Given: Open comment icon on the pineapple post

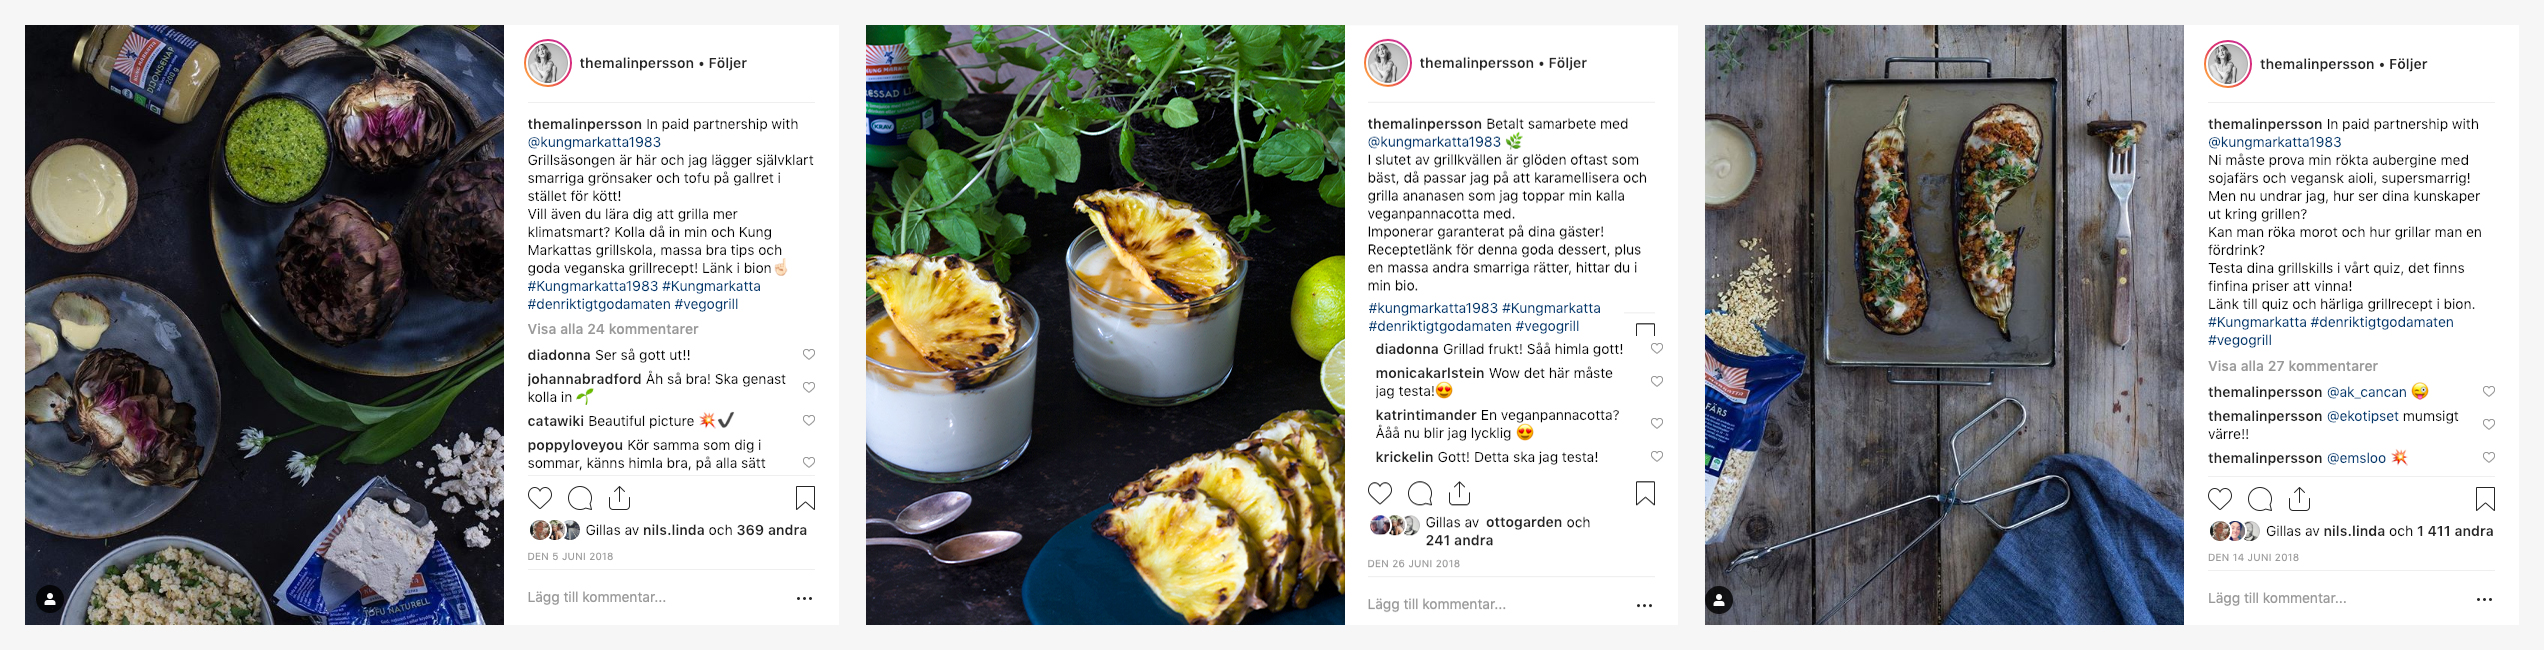Looking at the screenshot, I should pos(1420,493).
